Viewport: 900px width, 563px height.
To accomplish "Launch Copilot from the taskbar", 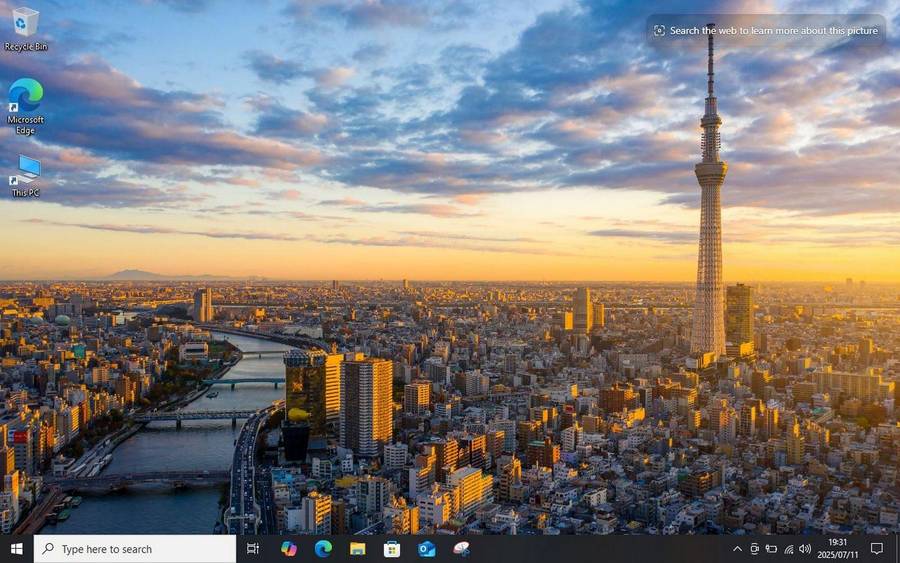I will [x=289, y=549].
